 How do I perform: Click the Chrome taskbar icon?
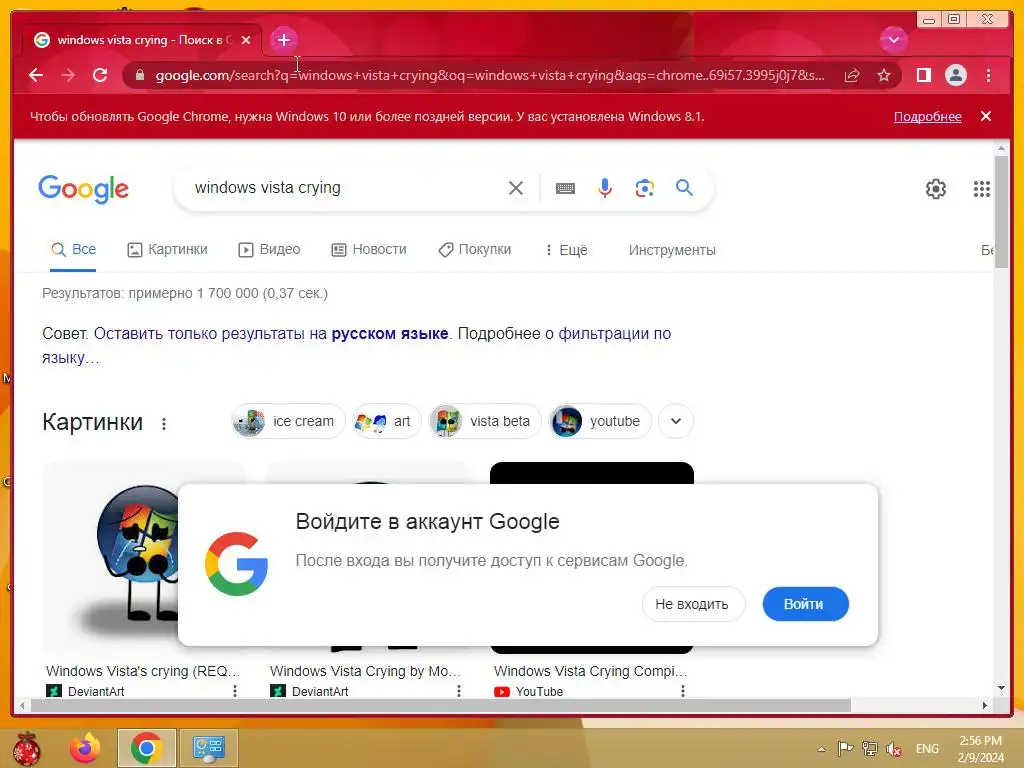[147, 748]
